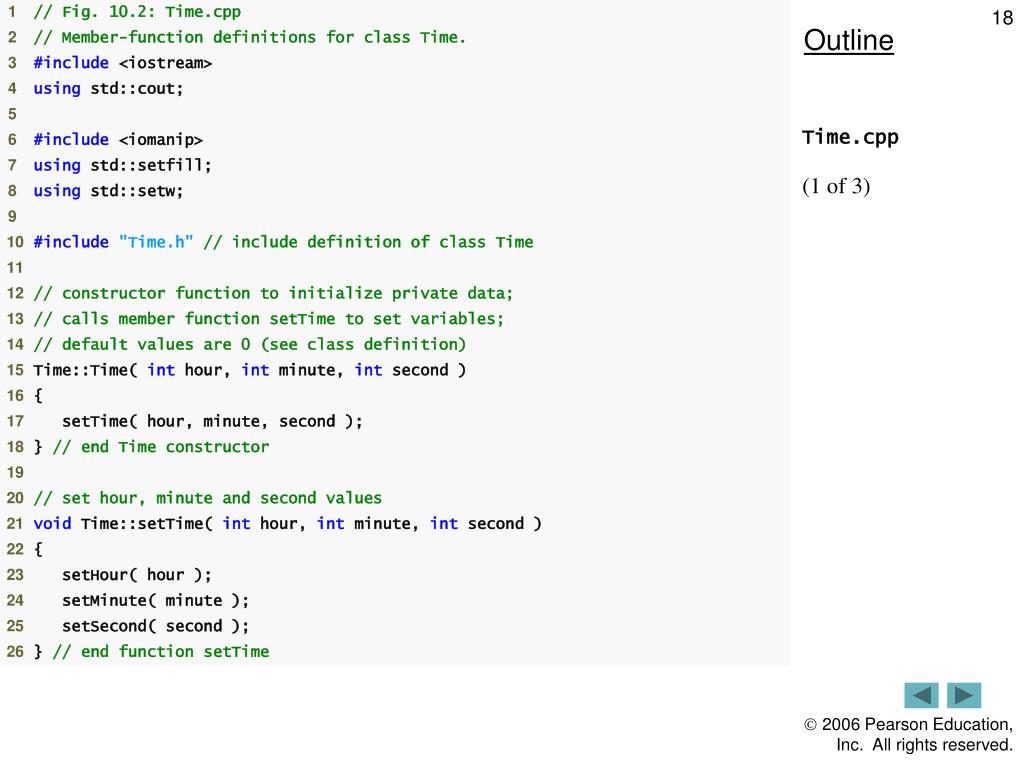This screenshot has height=768, width=1024.
Task: Click the opening brace on line 16
Action: click(38, 396)
